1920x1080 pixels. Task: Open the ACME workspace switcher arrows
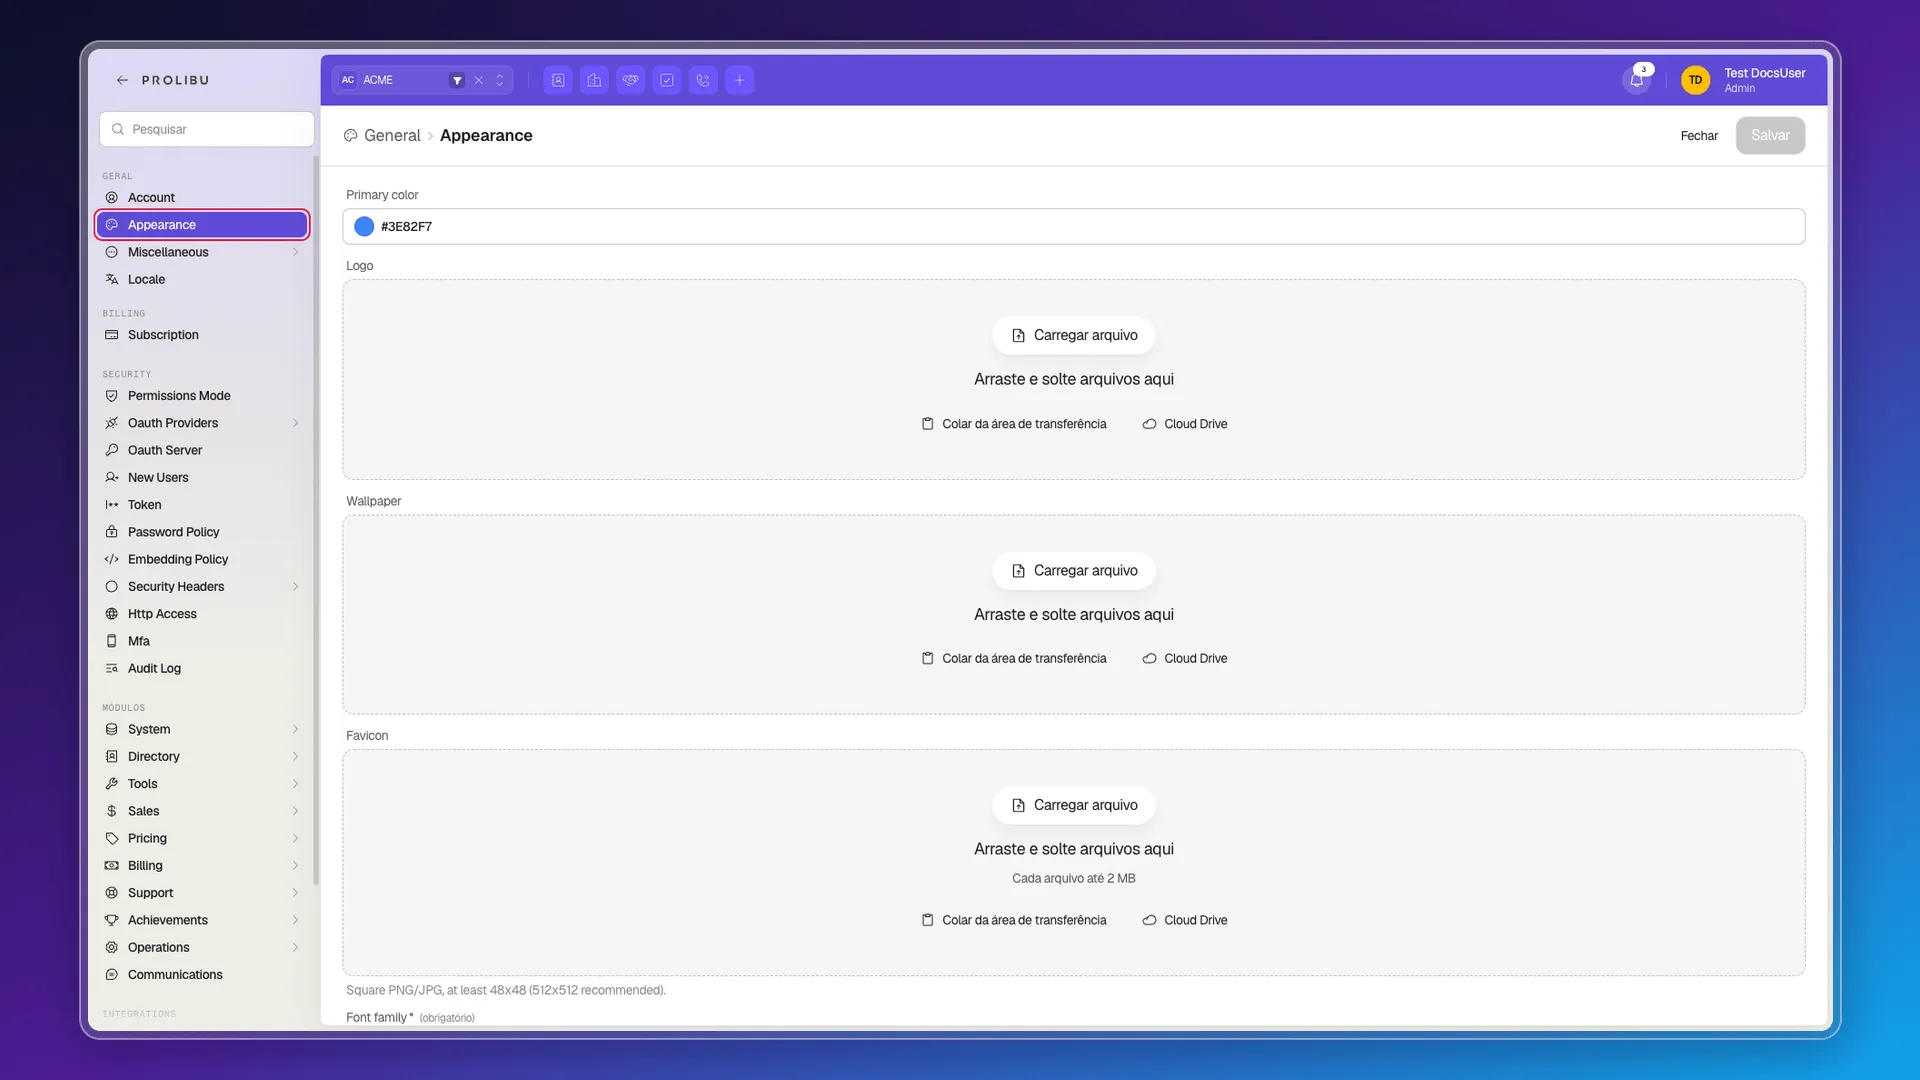tap(500, 80)
